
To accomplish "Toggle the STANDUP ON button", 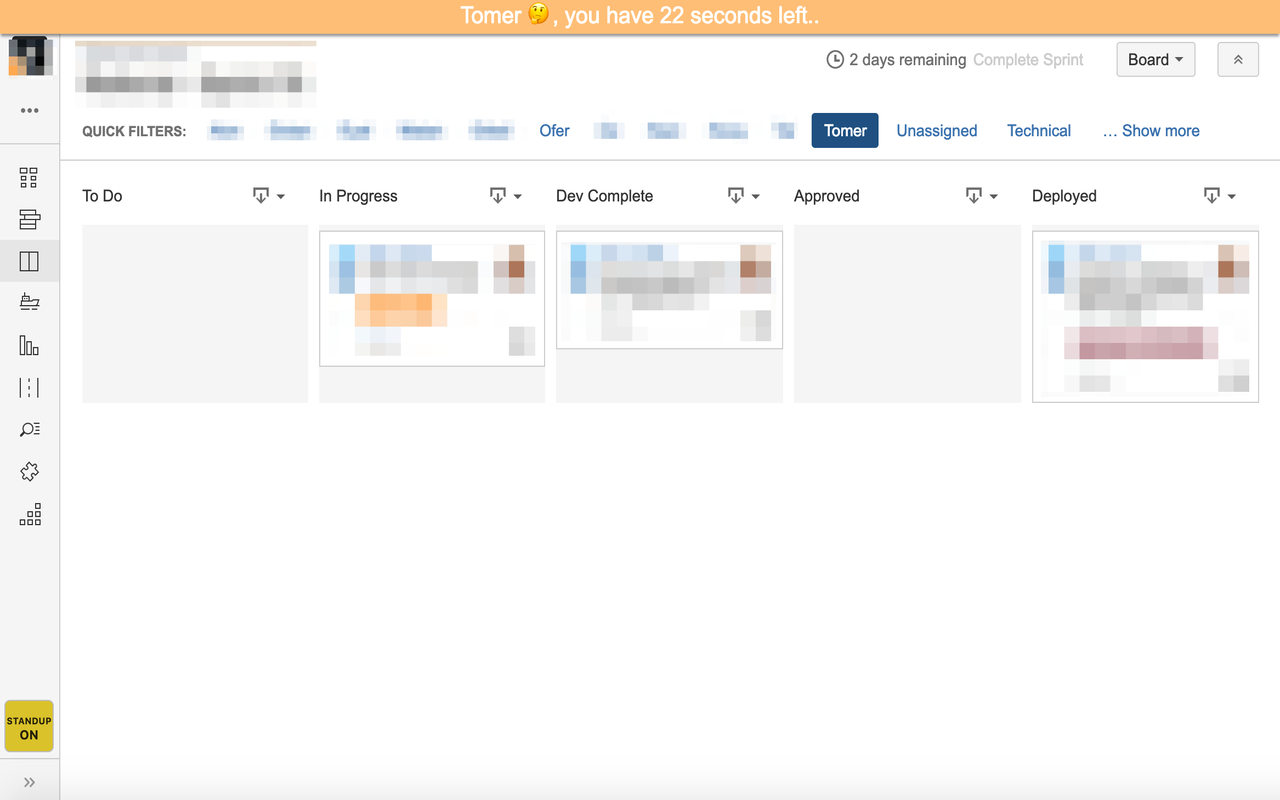I will [29, 727].
